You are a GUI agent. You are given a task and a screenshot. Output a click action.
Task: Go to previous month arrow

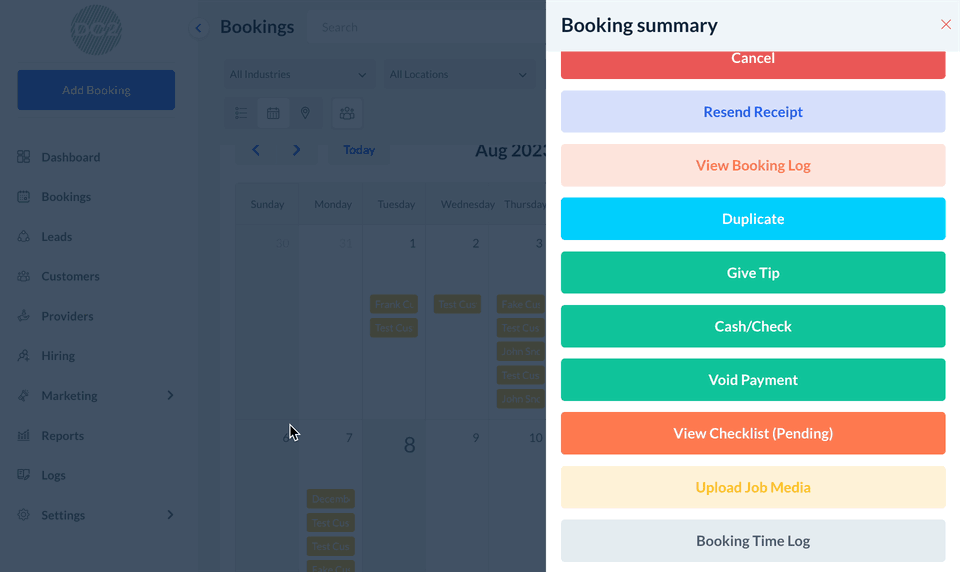tap(256, 150)
